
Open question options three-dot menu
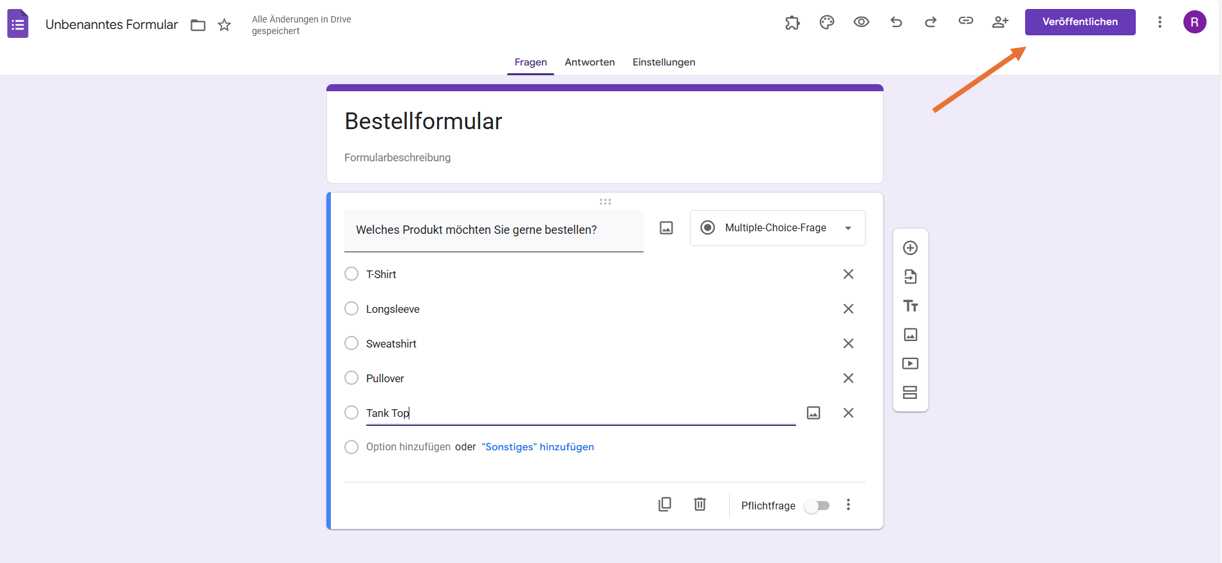point(848,505)
